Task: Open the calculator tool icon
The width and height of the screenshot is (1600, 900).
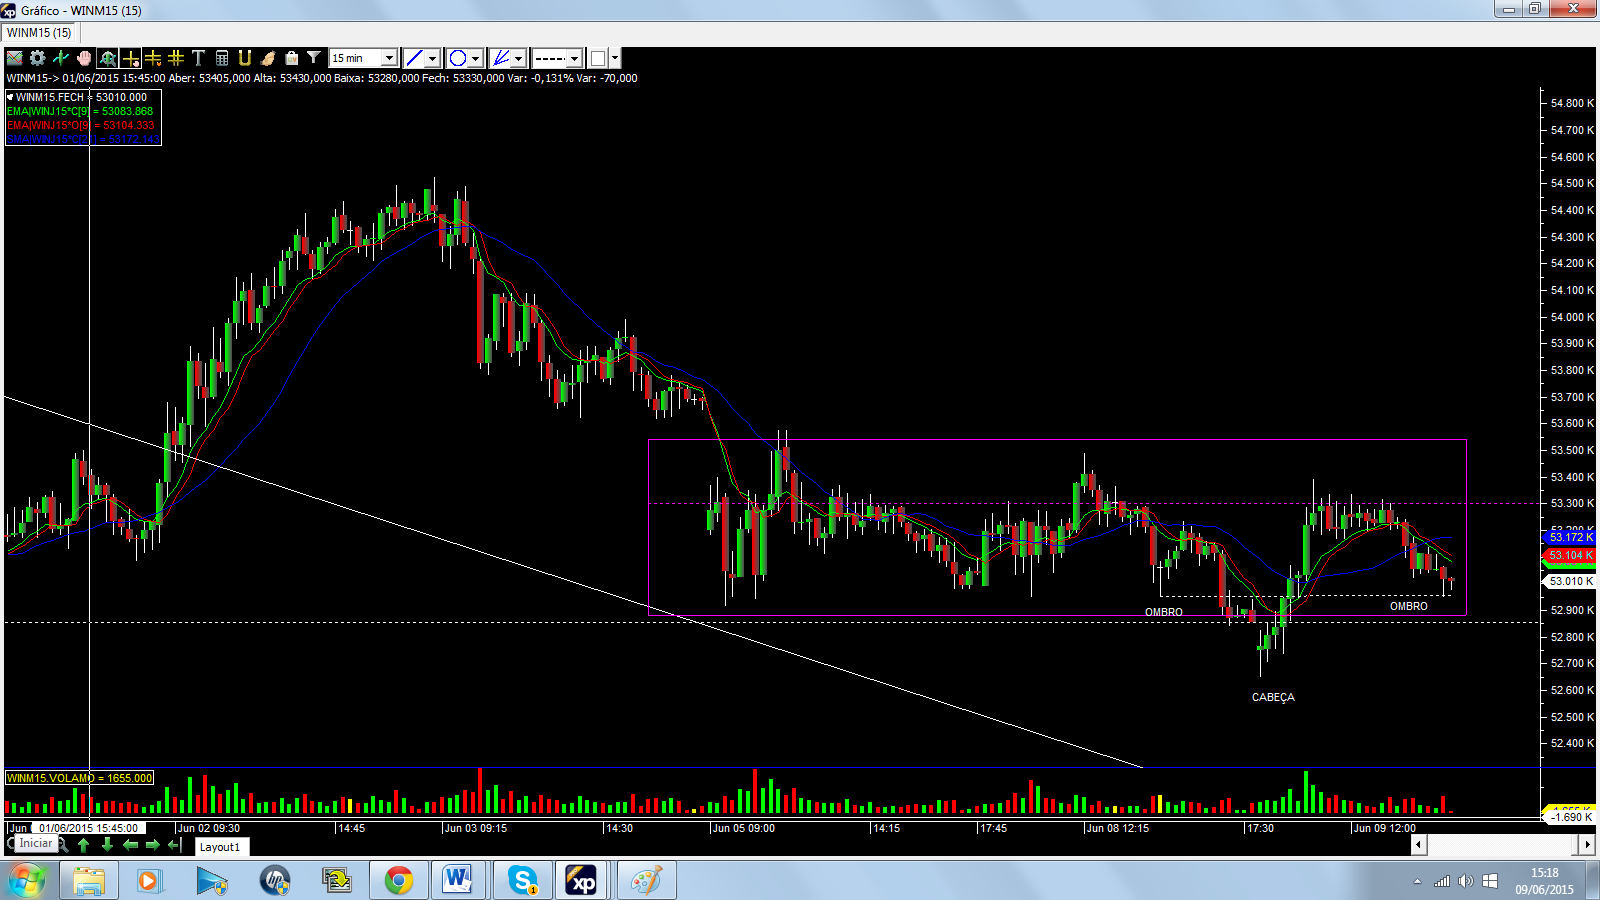Action: click(x=222, y=58)
